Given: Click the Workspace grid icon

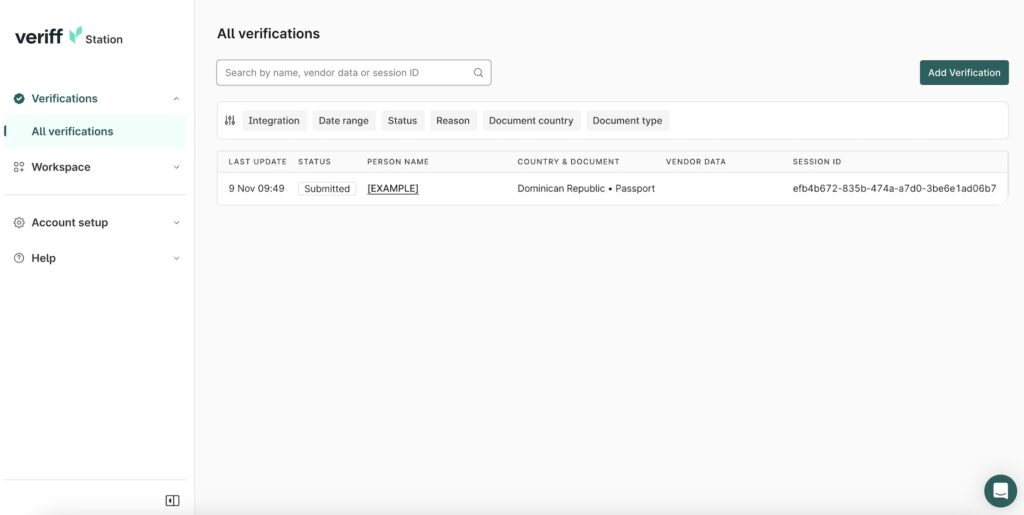Looking at the screenshot, I should tap(19, 167).
